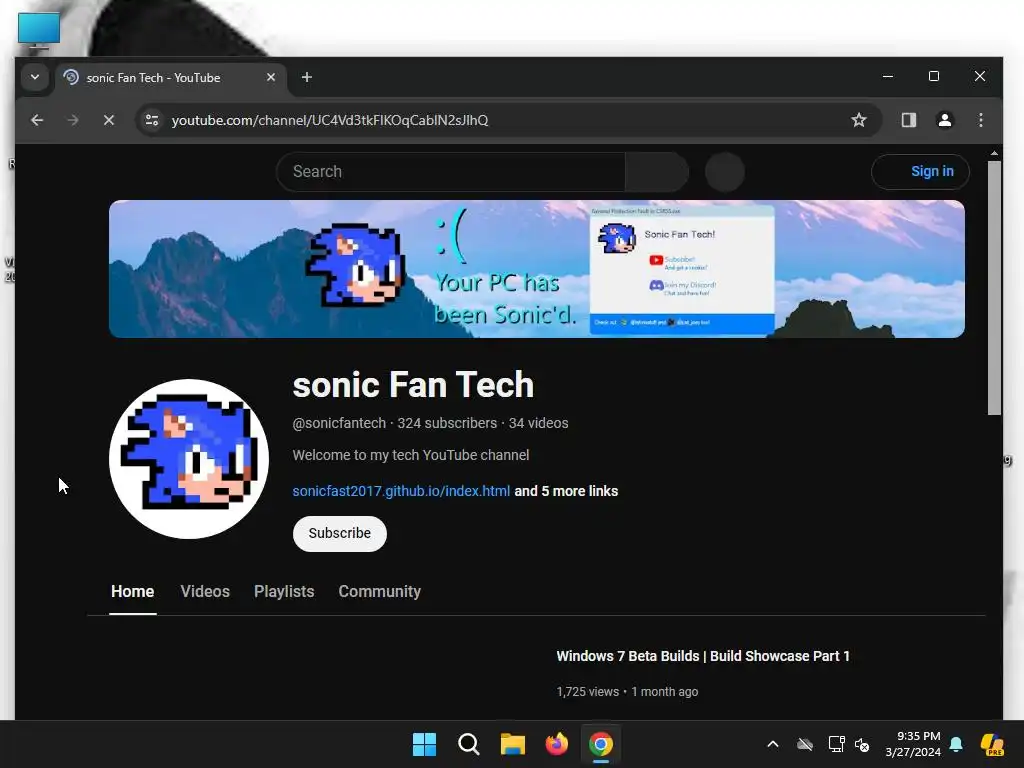This screenshot has height=768, width=1024.
Task: Show hidden tray icons chevron
Action: (x=773, y=744)
